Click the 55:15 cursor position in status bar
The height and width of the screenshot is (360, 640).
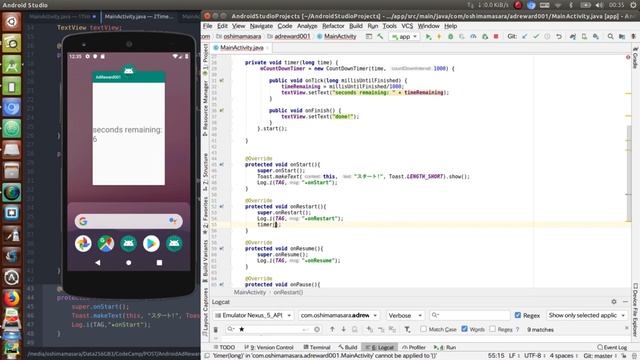pos(496,356)
